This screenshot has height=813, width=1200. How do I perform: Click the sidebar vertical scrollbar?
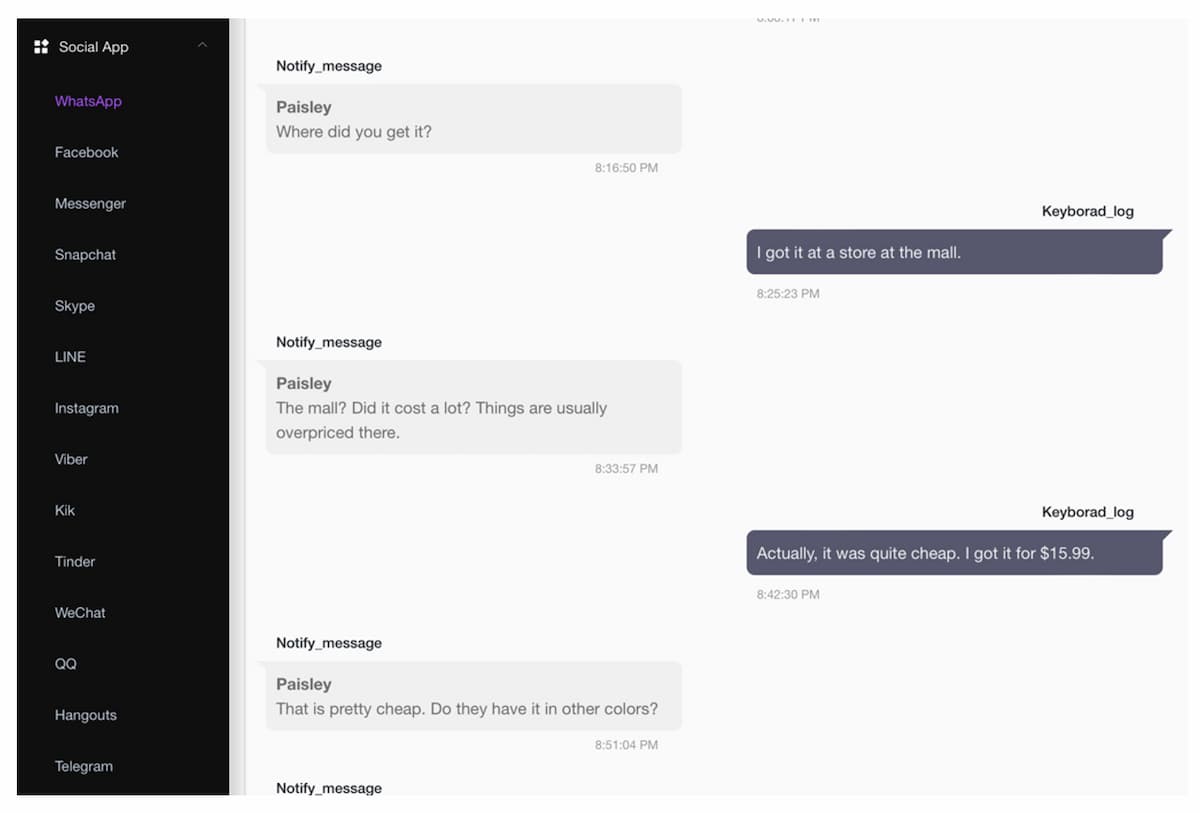237,406
